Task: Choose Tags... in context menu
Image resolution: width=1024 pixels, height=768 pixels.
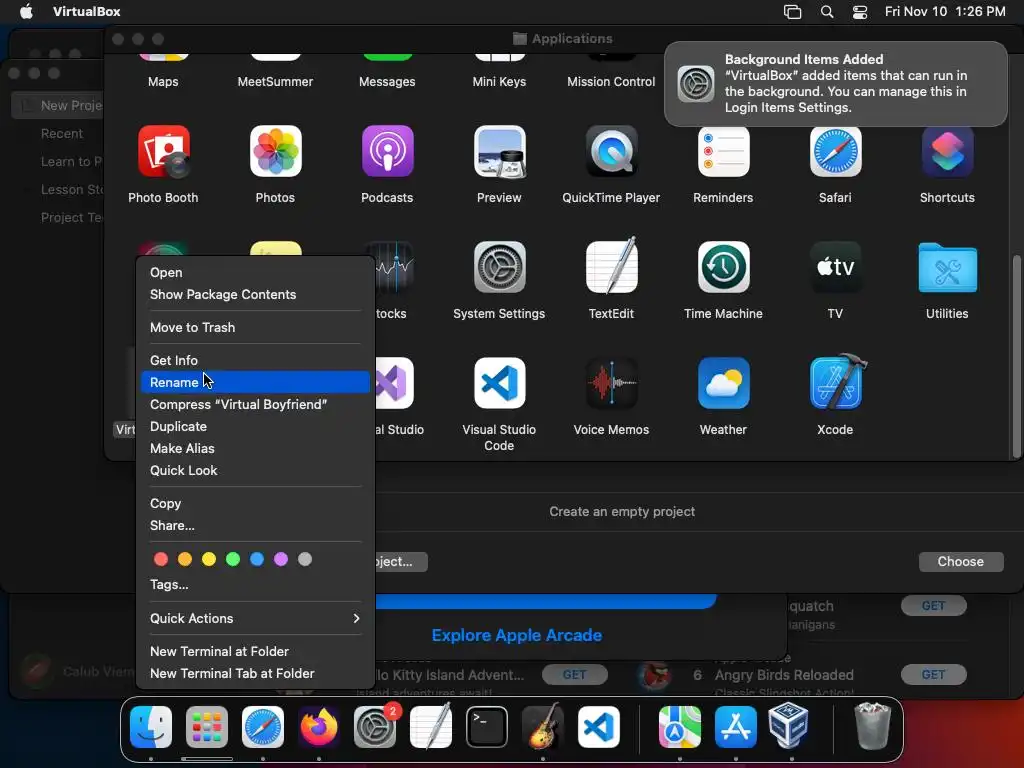Action: click(255, 584)
